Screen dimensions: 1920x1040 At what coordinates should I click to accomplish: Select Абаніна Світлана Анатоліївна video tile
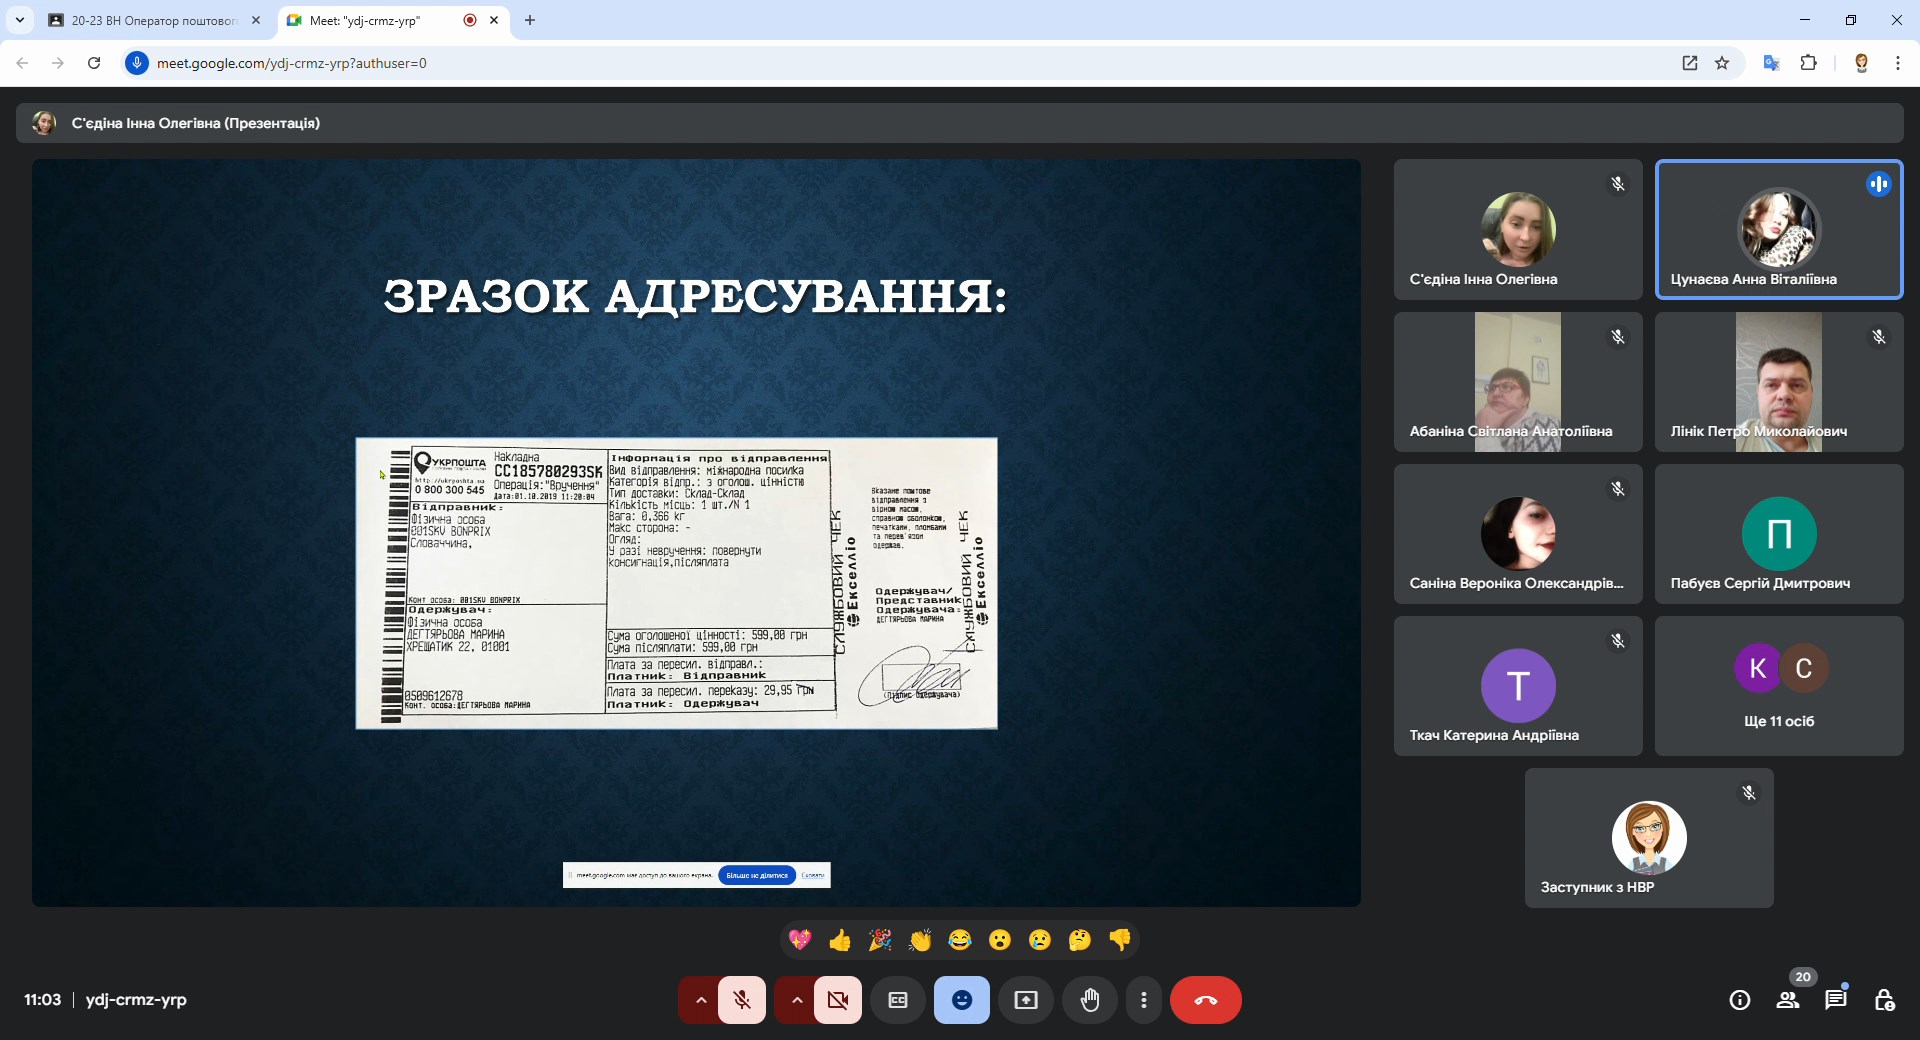[1518, 382]
